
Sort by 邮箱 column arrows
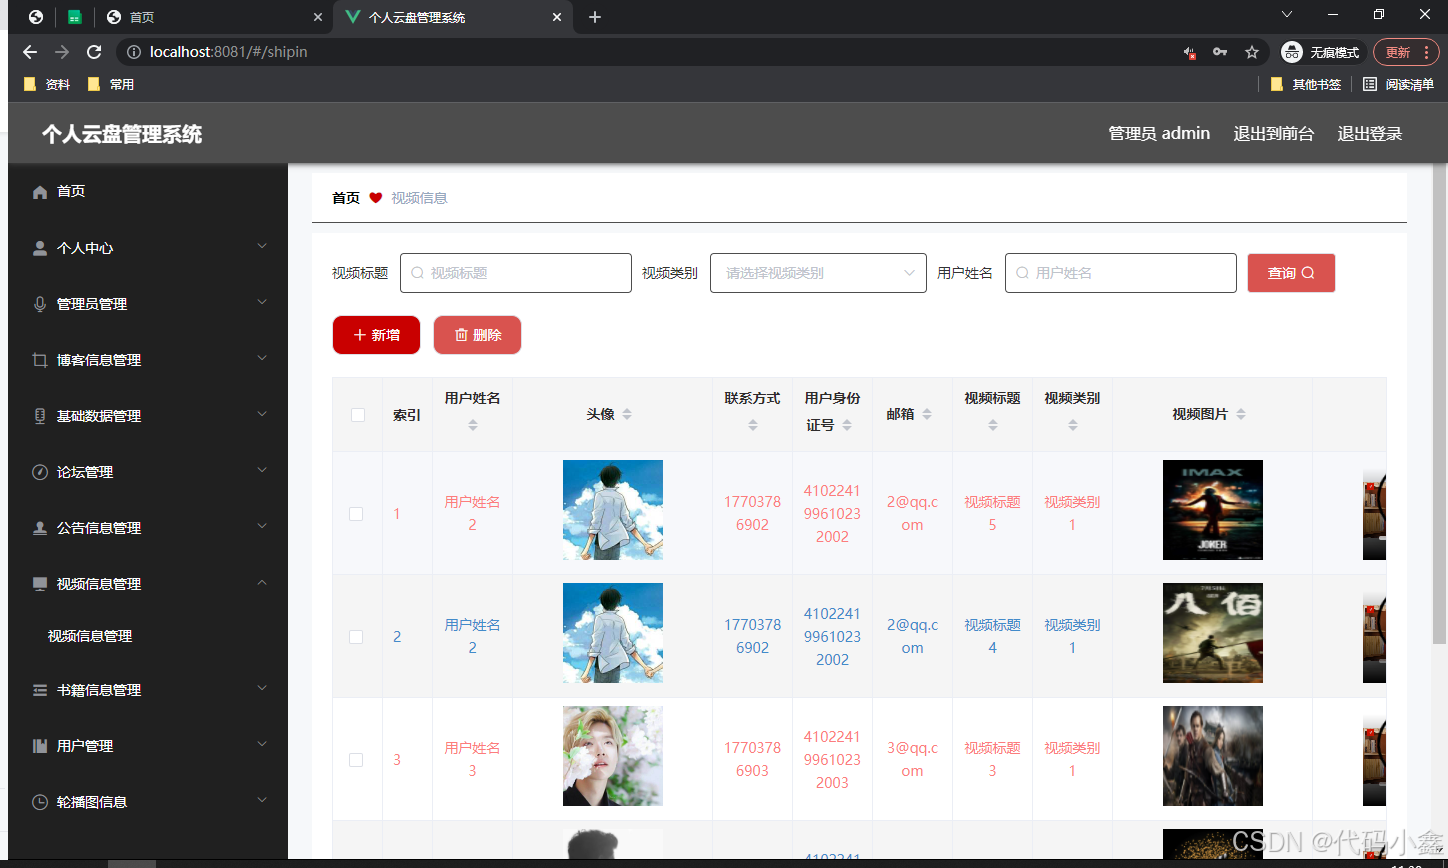(927, 414)
